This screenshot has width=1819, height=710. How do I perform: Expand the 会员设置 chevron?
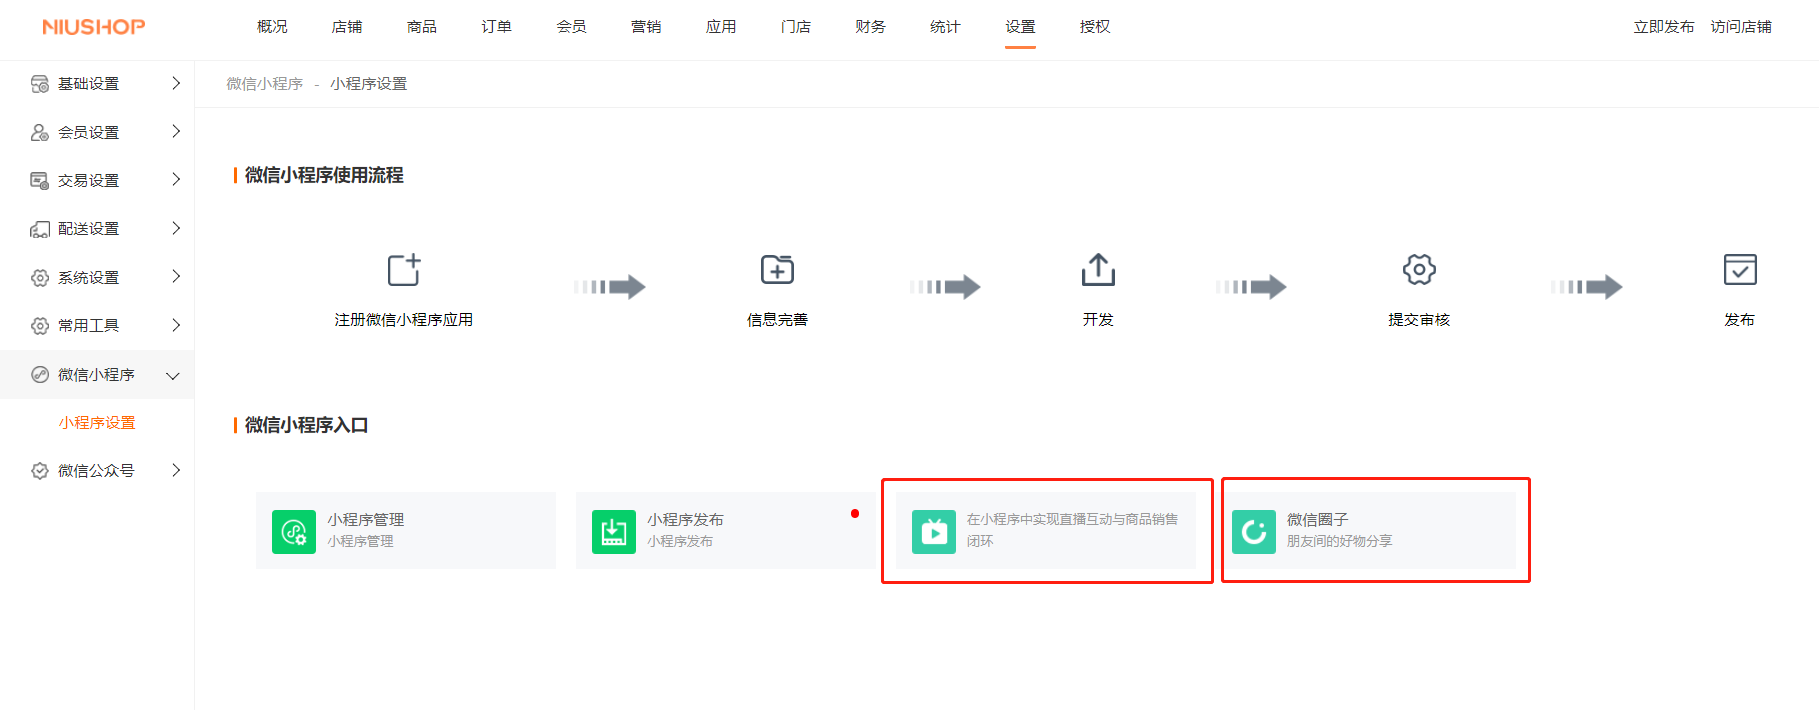[176, 131]
